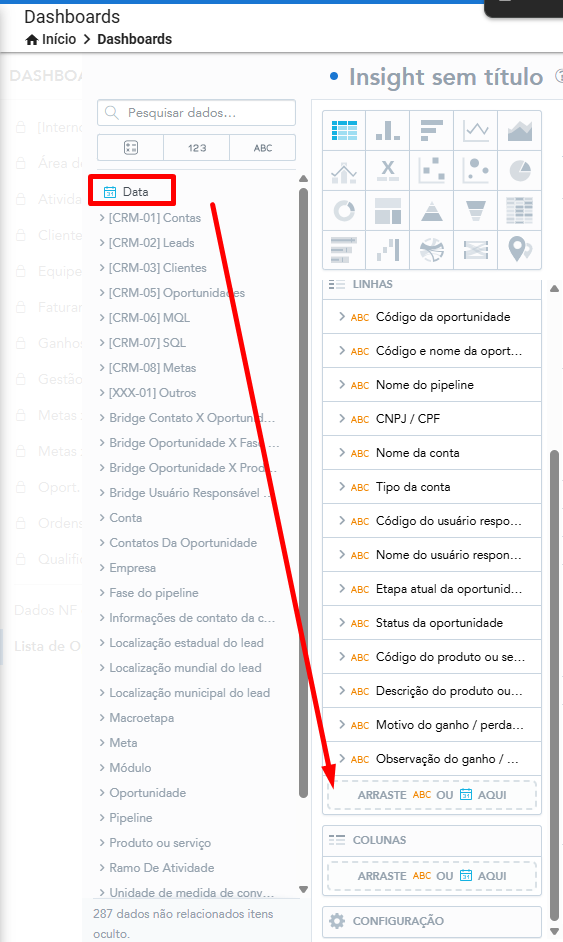Select the Waterfall chart visualization
This screenshot has width=563, height=942.
(x=388, y=250)
